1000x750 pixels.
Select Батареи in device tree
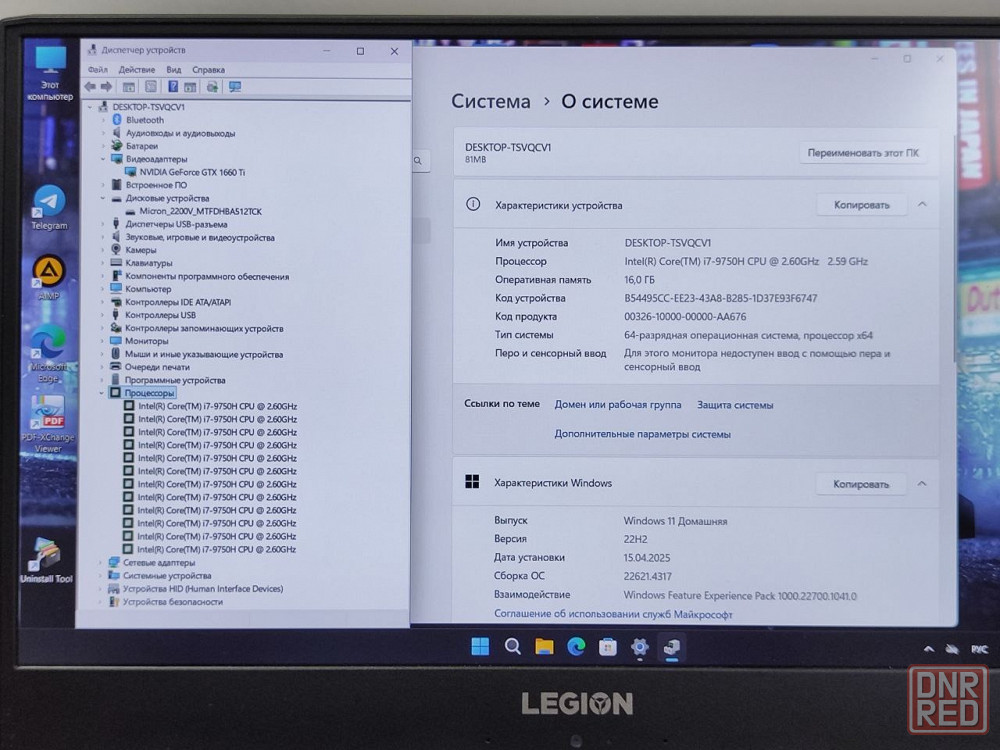coord(142,146)
